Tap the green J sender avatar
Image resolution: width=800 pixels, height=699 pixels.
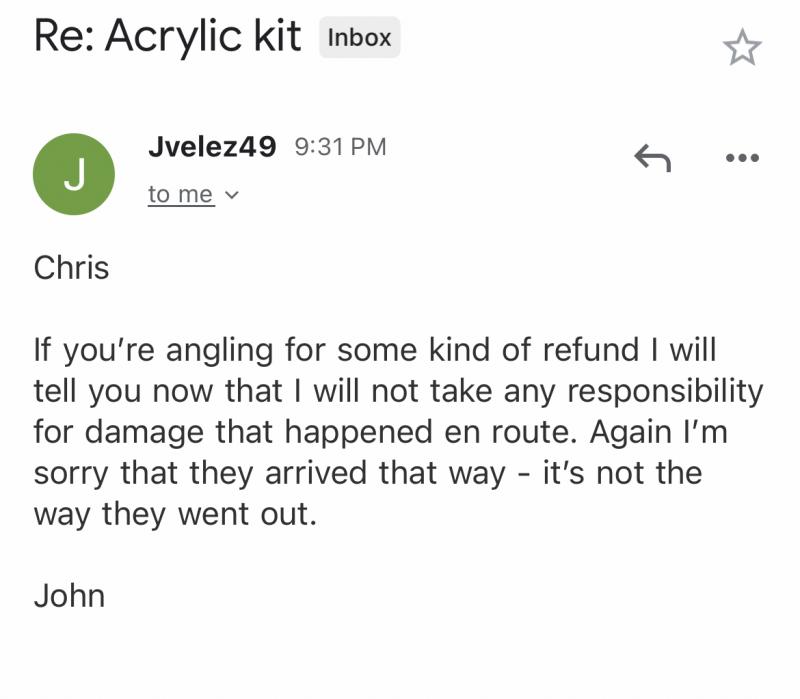(73, 173)
